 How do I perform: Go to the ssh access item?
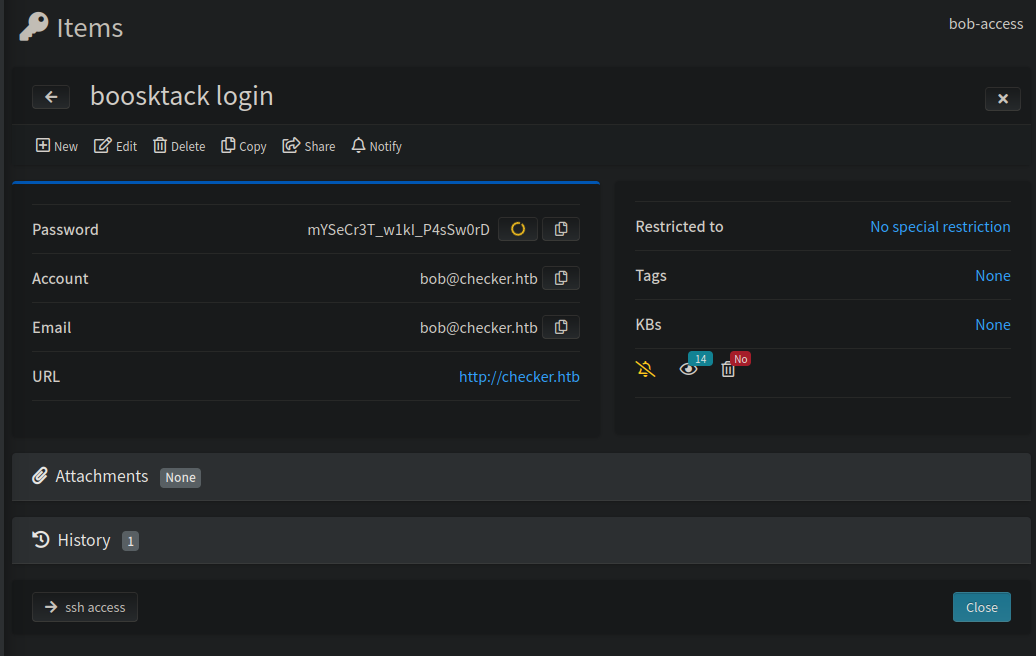pyautogui.click(x=85, y=607)
